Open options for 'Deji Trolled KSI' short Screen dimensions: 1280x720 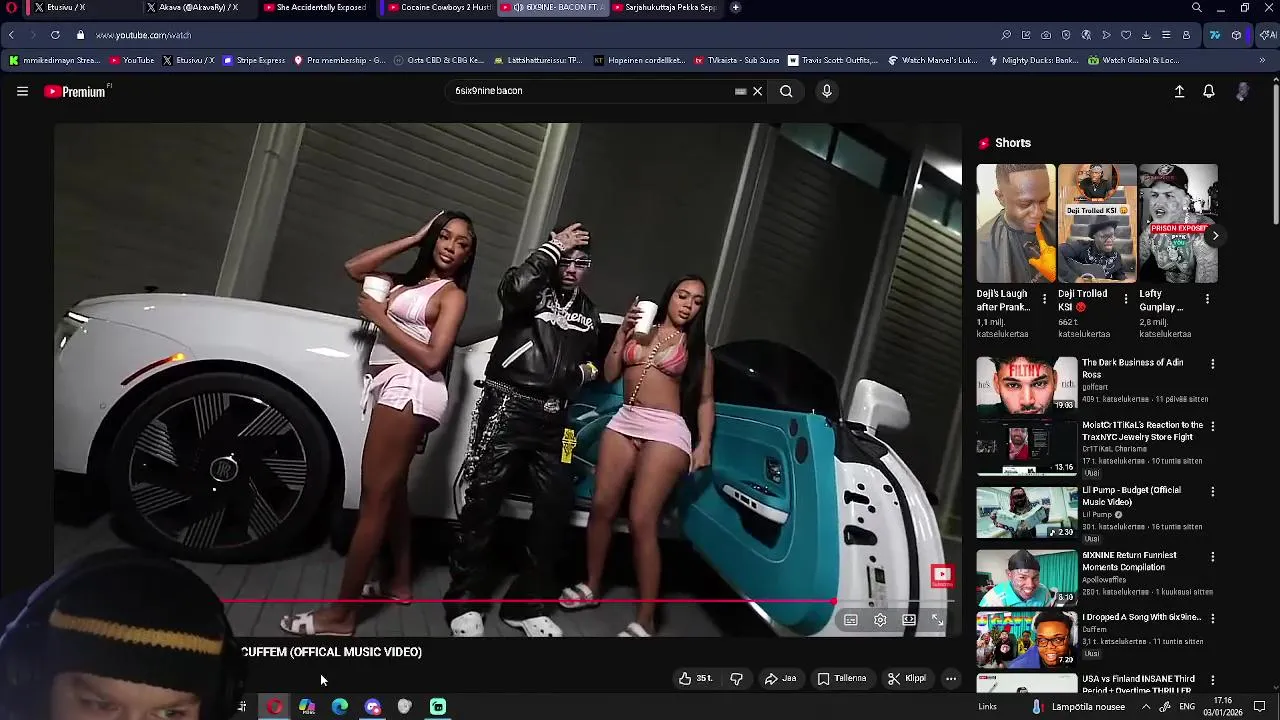[1126, 299]
